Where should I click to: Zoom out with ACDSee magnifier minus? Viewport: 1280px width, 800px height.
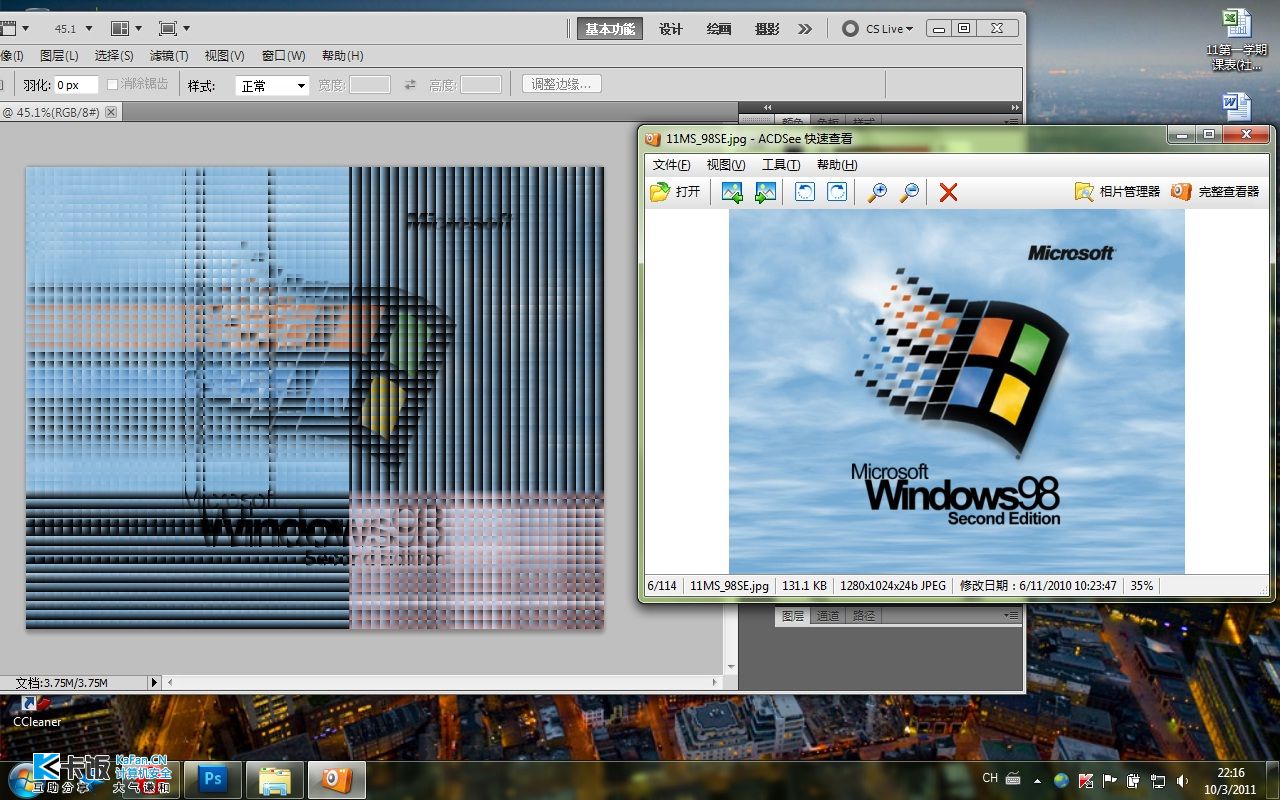click(x=909, y=192)
